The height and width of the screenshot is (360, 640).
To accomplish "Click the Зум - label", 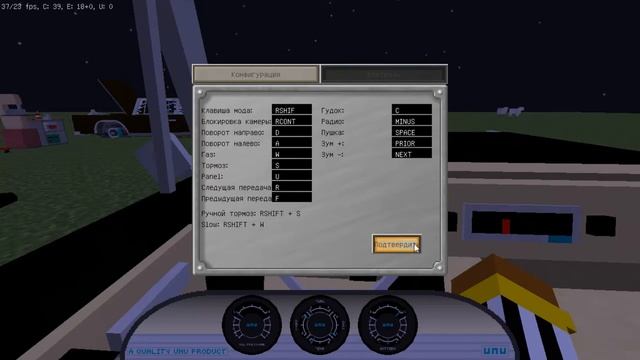I will [332, 155].
